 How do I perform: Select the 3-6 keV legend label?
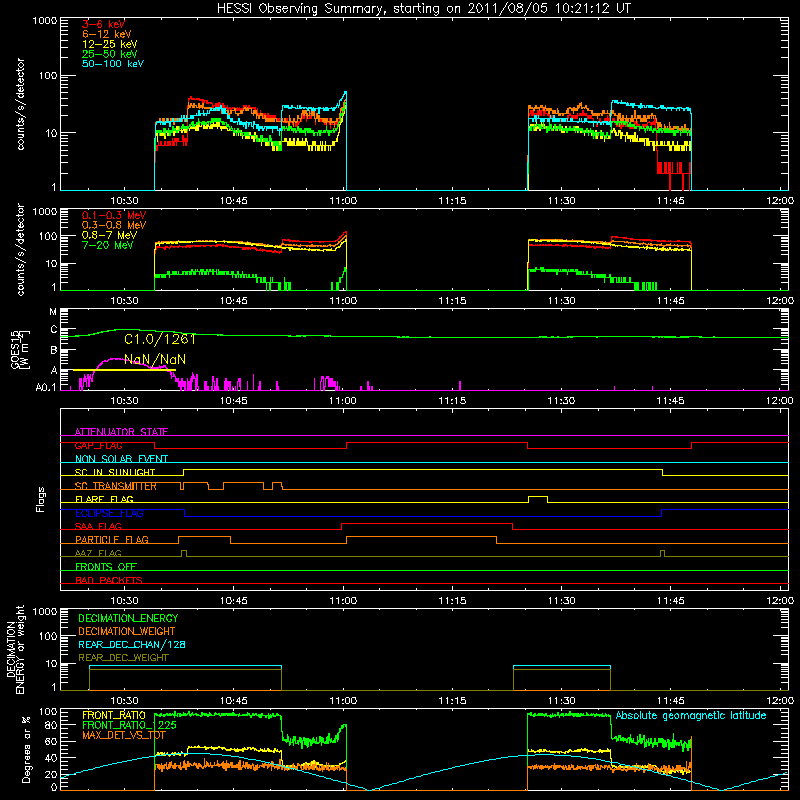click(103, 24)
